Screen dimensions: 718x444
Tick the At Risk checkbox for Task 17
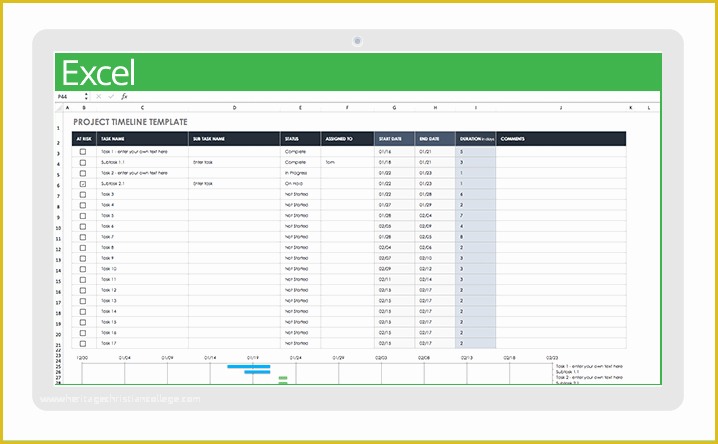[x=83, y=344]
